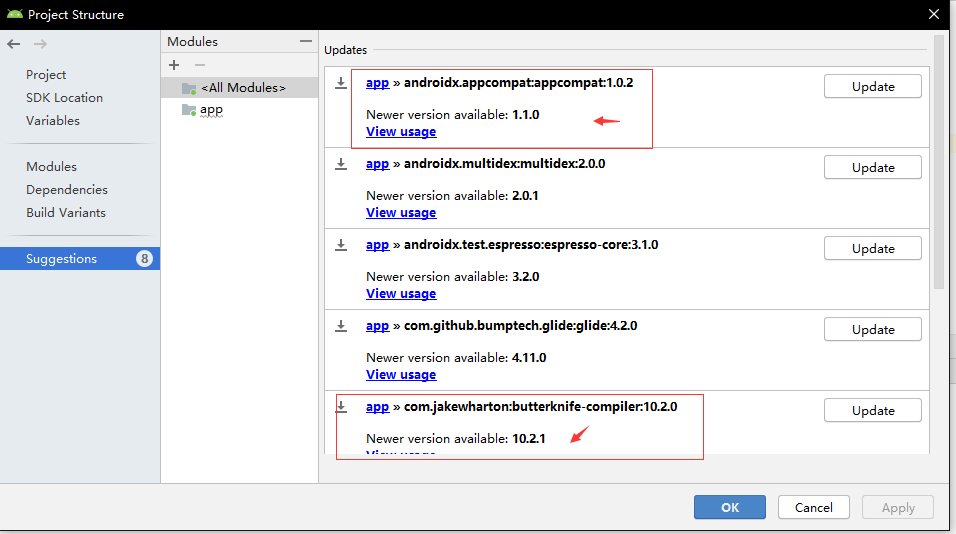The width and height of the screenshot is (956, 534).
Task: Click the forward navigation arrow
Action: pyautogui.click(x=40, y=44)
